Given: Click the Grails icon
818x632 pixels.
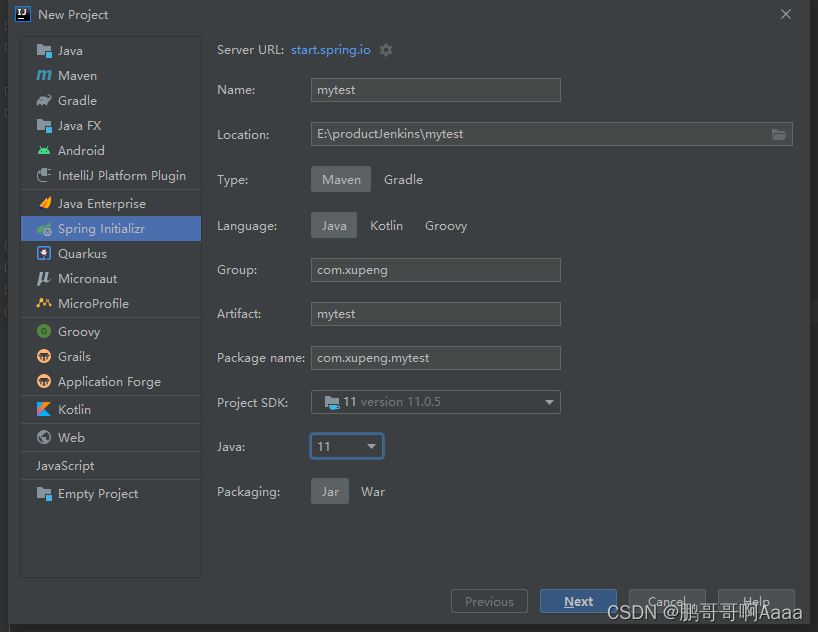Looking at the screenshot, I should [44, 356].
